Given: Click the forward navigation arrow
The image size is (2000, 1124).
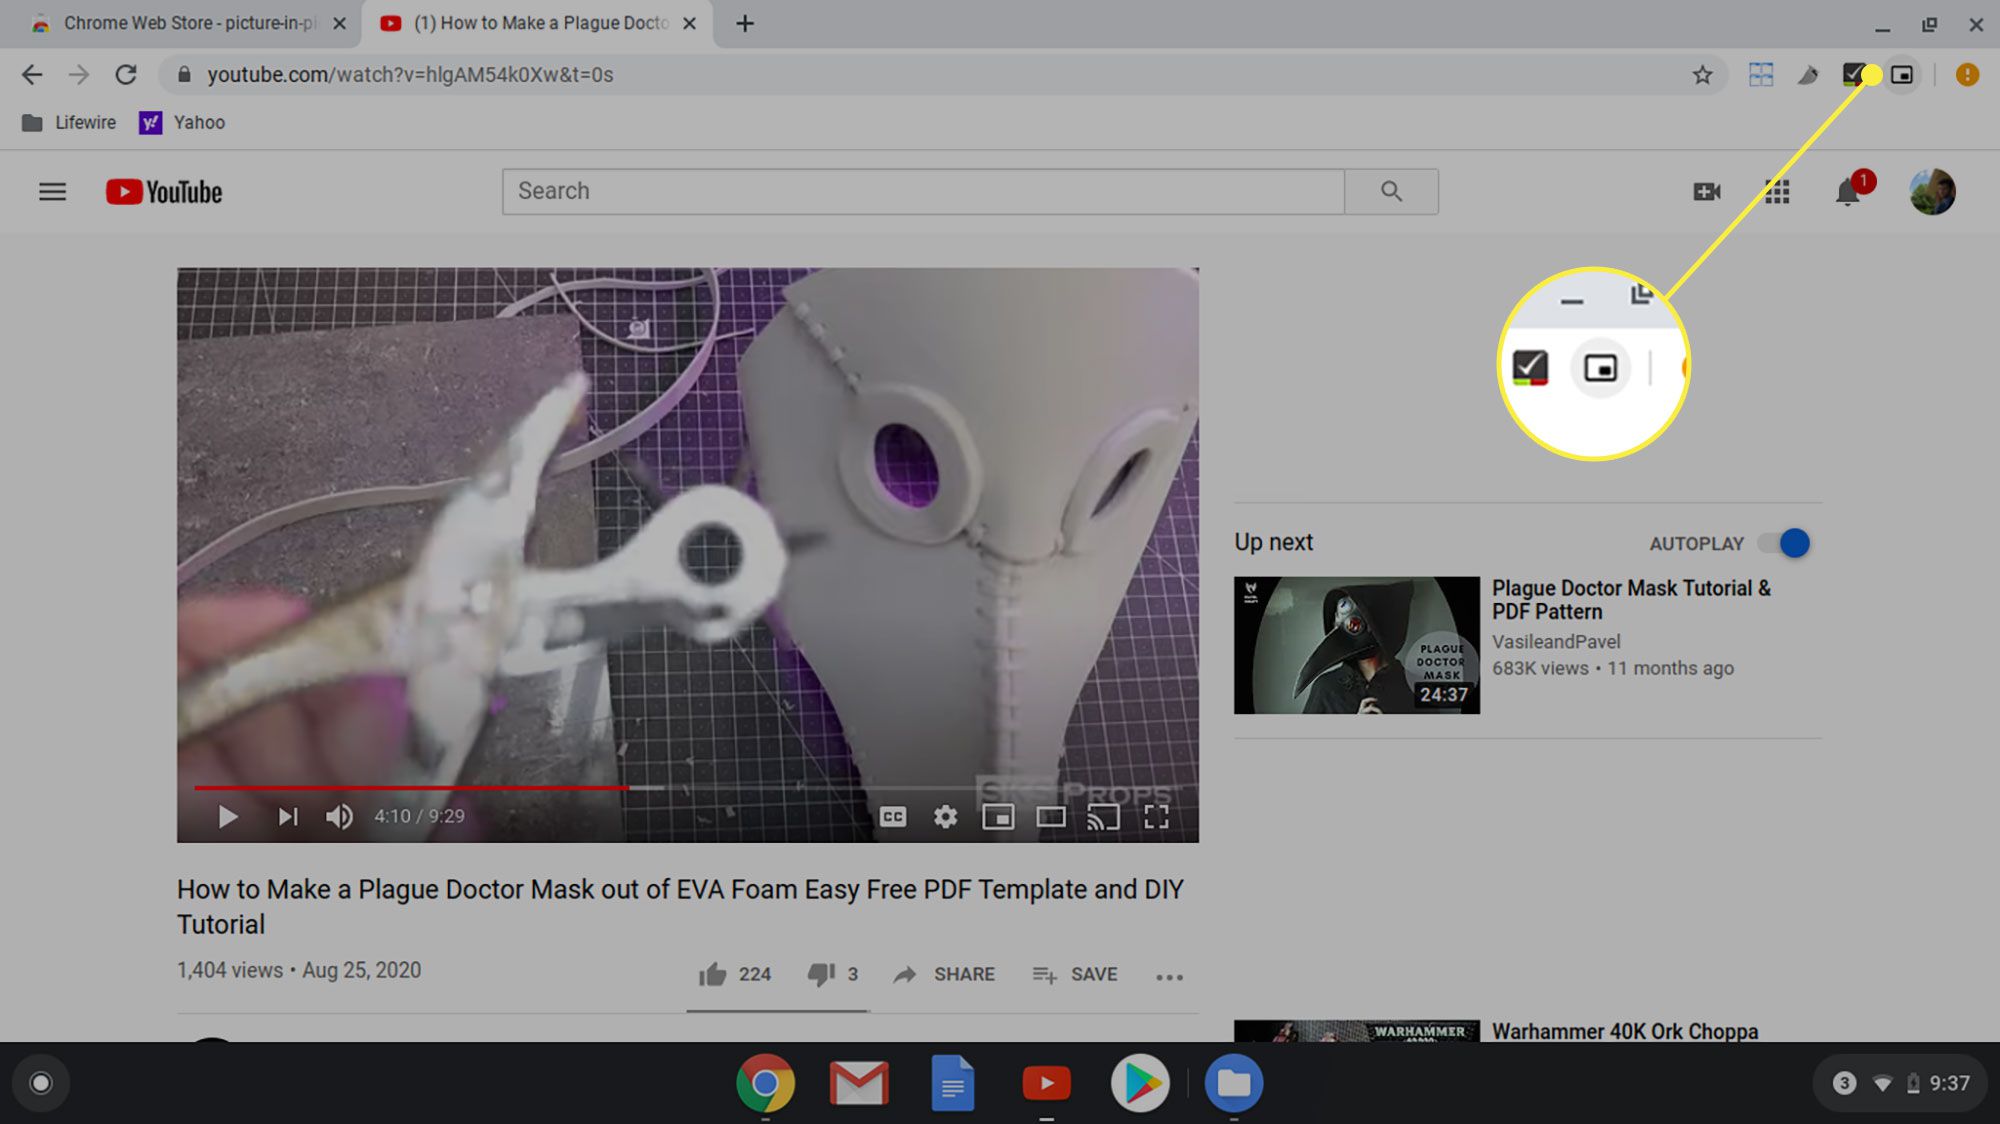Looking at the screenshot, I should click(79, 75).
